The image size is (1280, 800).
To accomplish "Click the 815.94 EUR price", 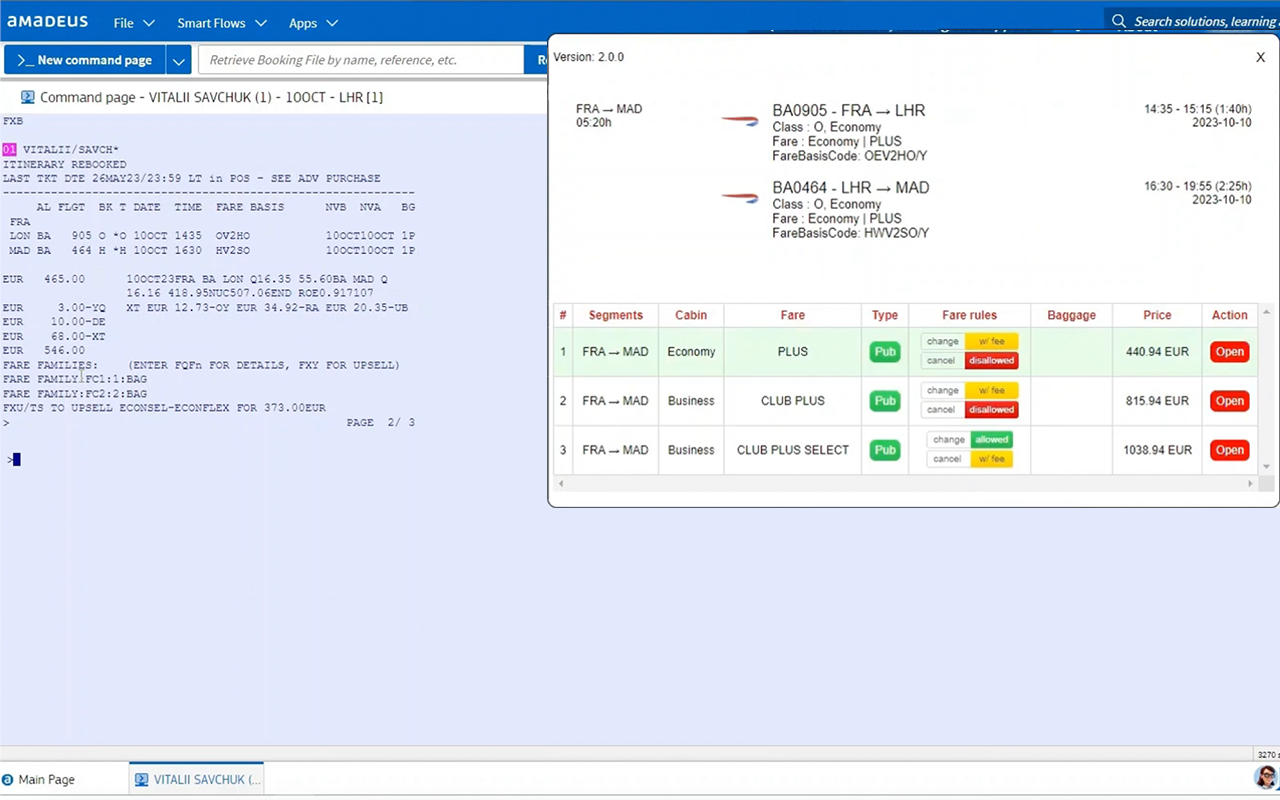I will click(x=1157, y=401).
